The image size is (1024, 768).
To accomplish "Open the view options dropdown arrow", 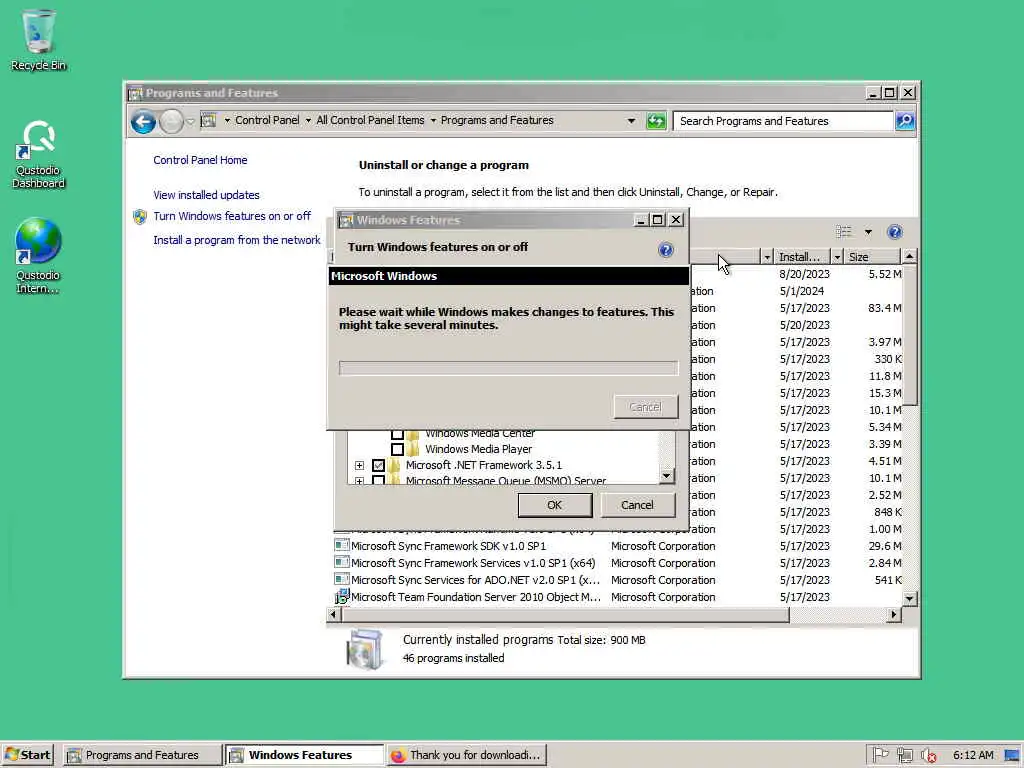I will (x=868, y=232).
